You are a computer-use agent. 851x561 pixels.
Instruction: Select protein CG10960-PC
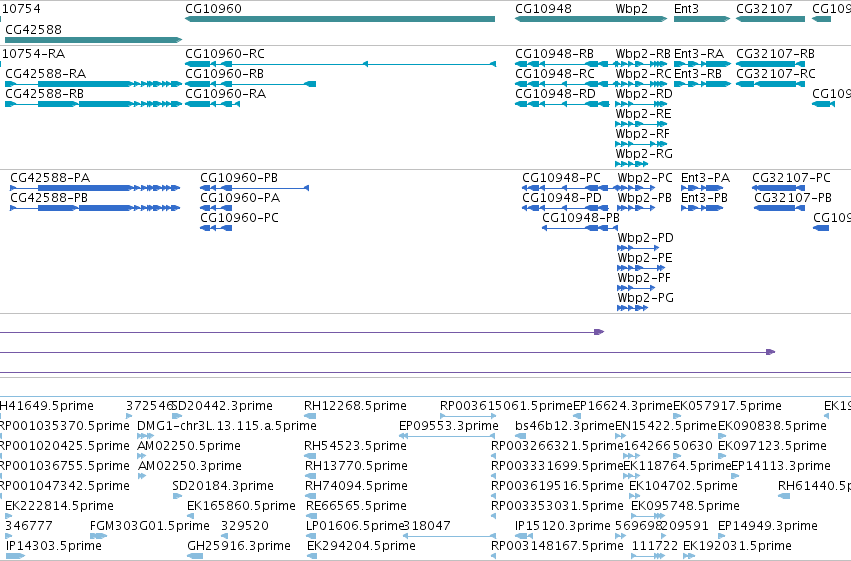click(x=239, y=218)
